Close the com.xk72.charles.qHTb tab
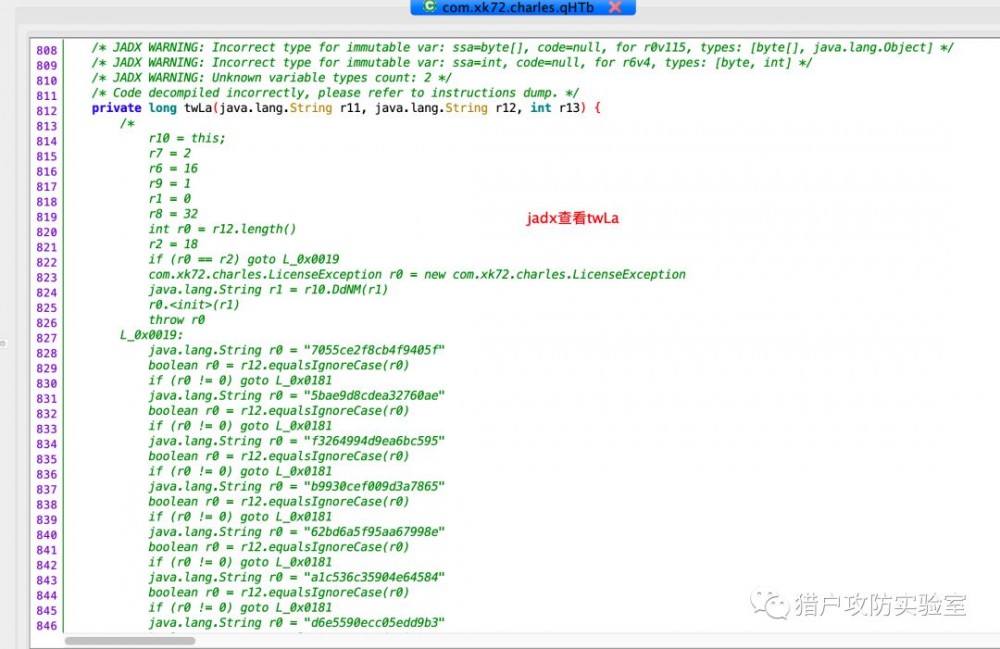Image resolution: width=1000 pixels, height=649 pixels. tap(615, 7)
